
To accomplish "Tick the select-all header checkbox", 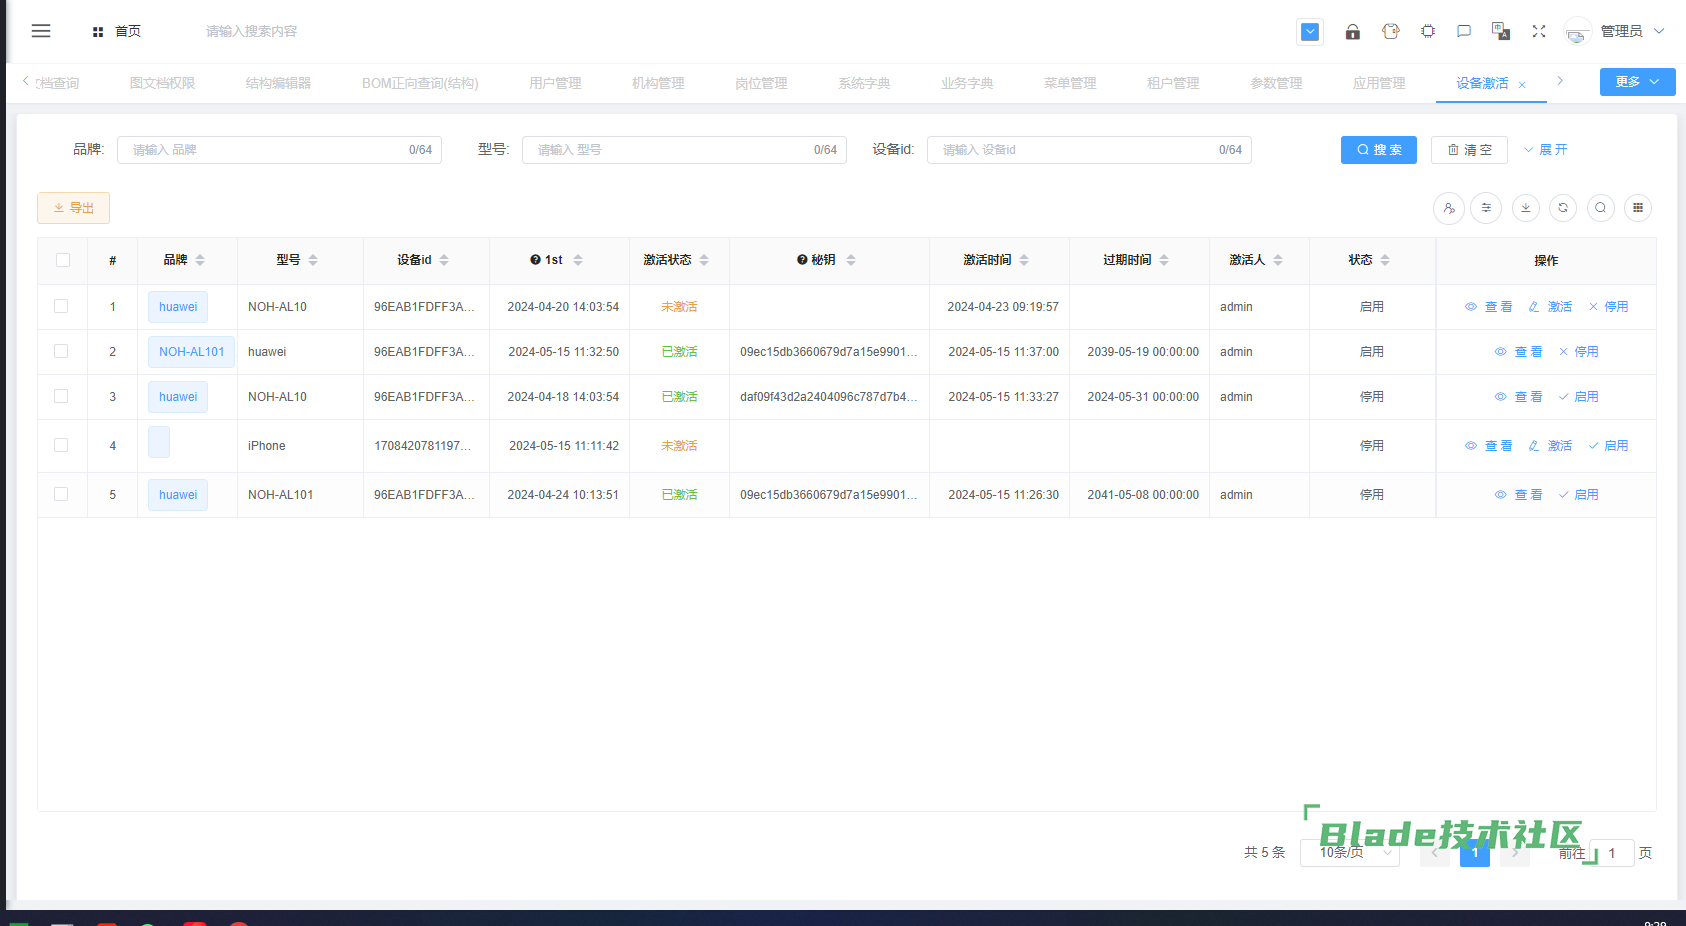I will click(63, 260).
